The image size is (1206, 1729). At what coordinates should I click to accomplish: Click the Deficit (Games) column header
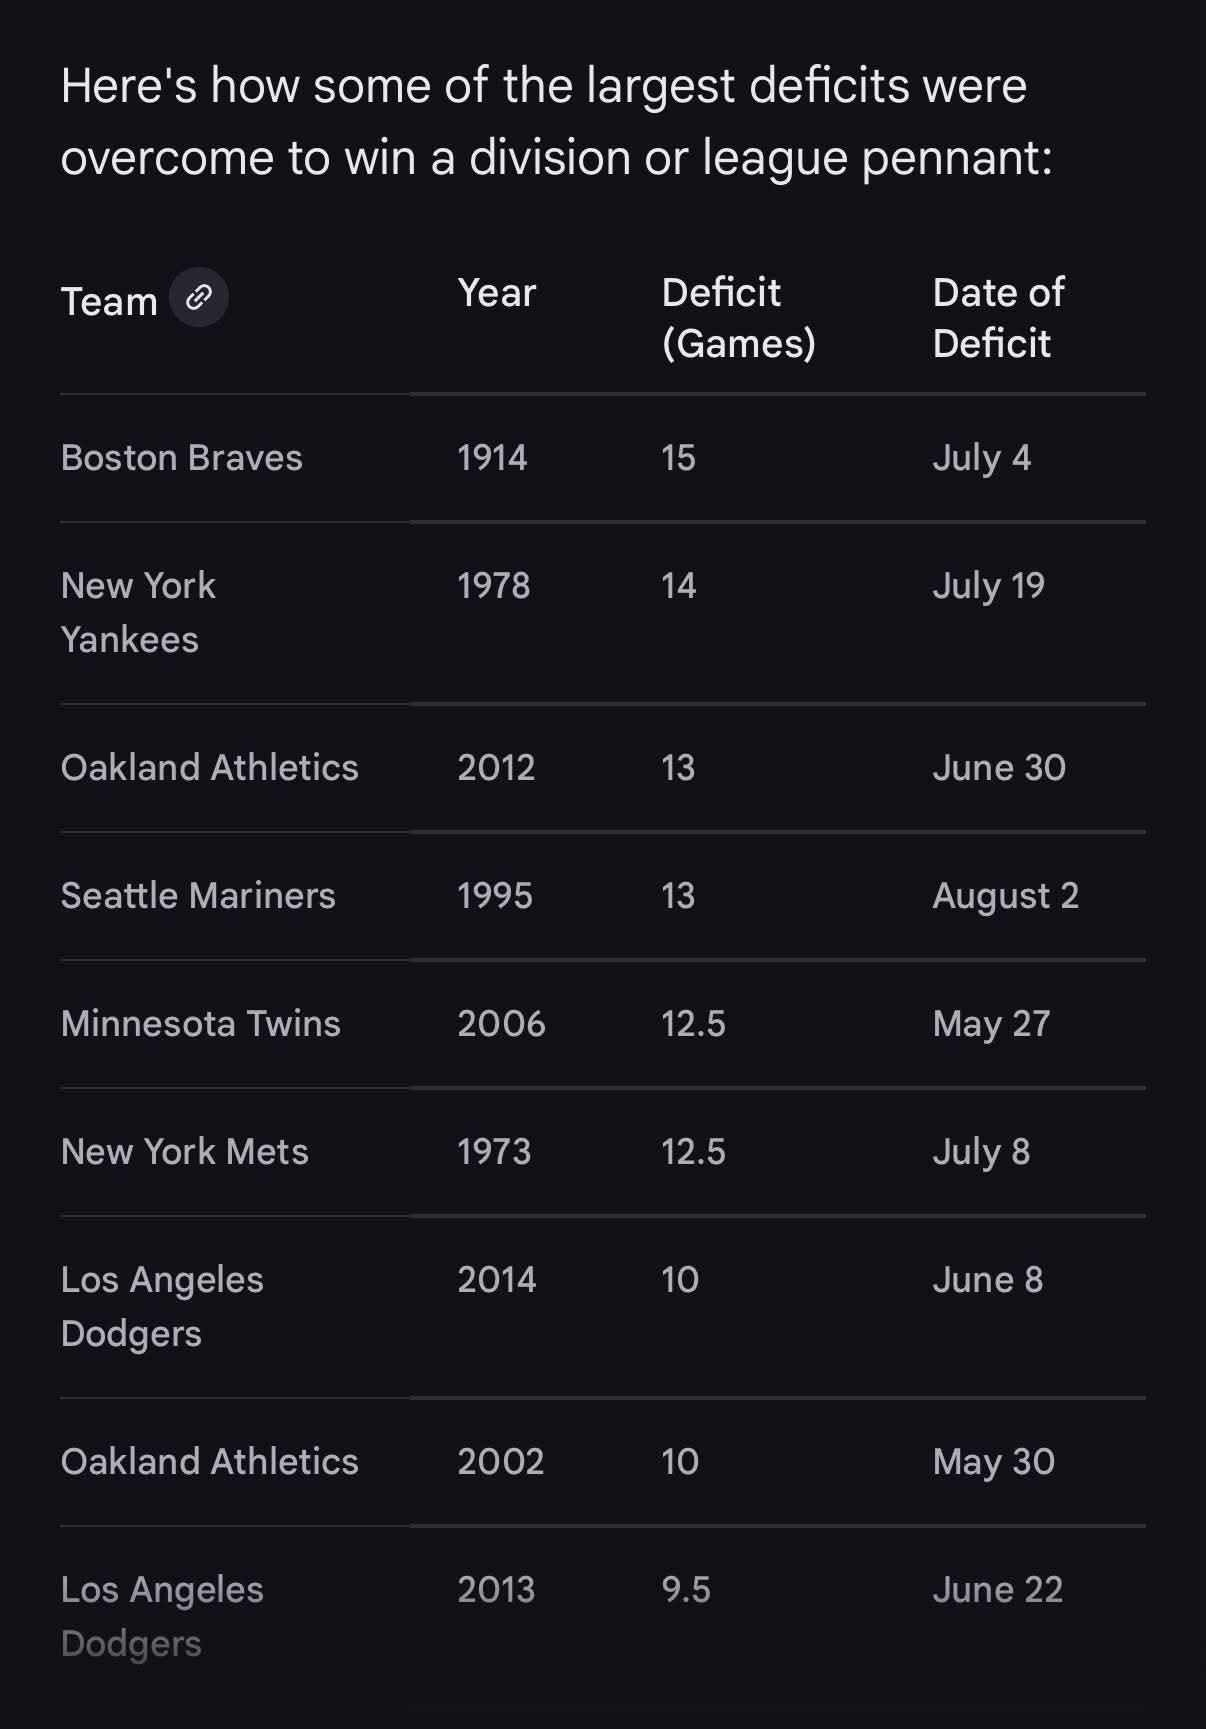739,318
